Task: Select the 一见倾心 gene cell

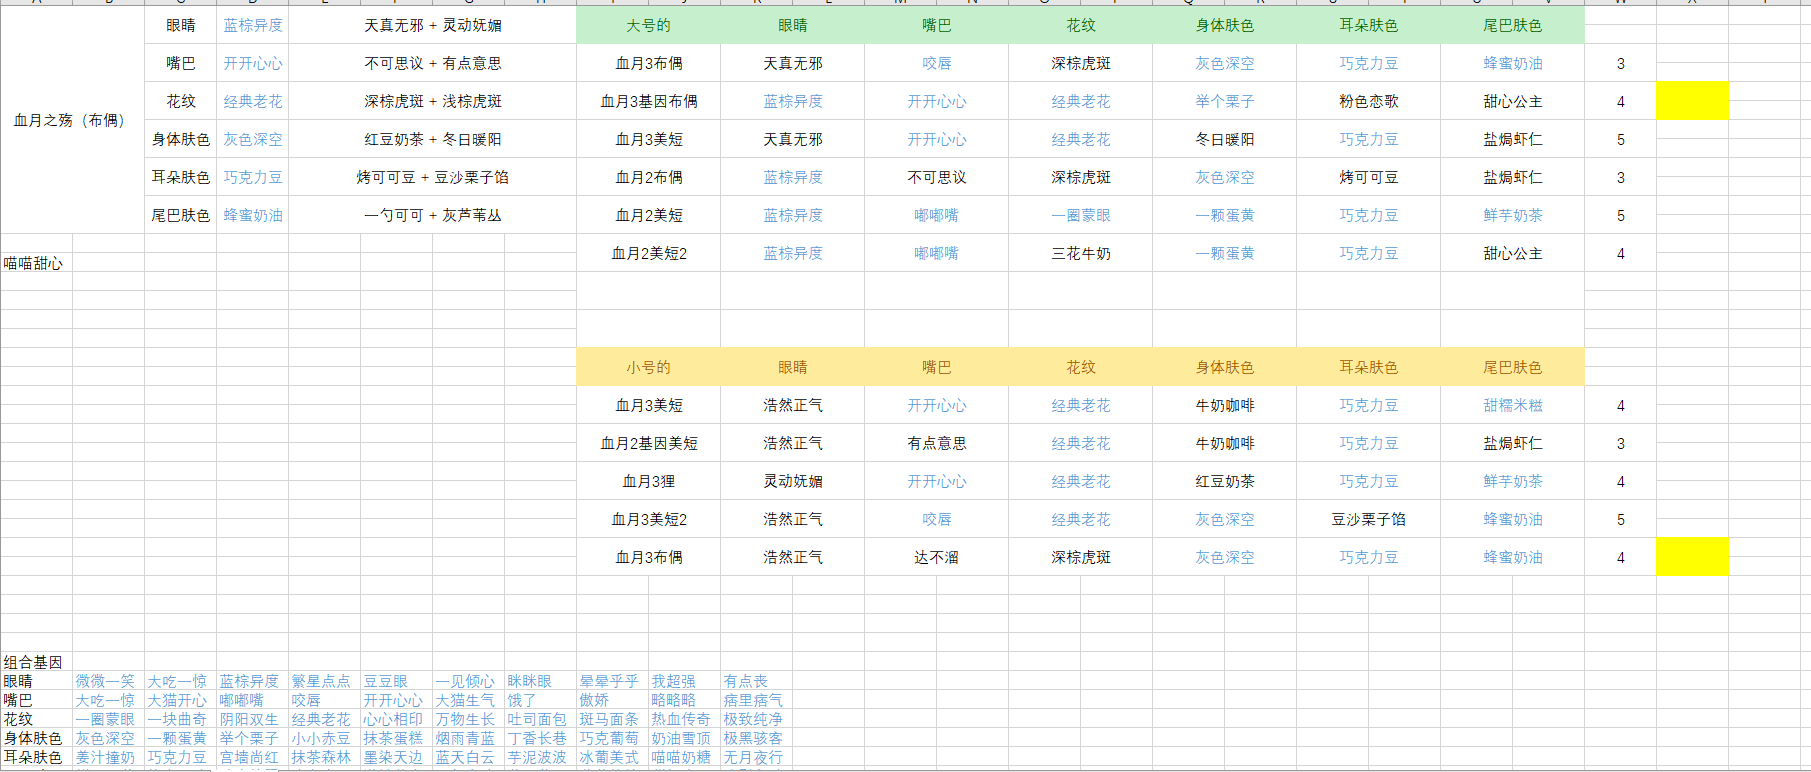Action: tap(468, 681)
